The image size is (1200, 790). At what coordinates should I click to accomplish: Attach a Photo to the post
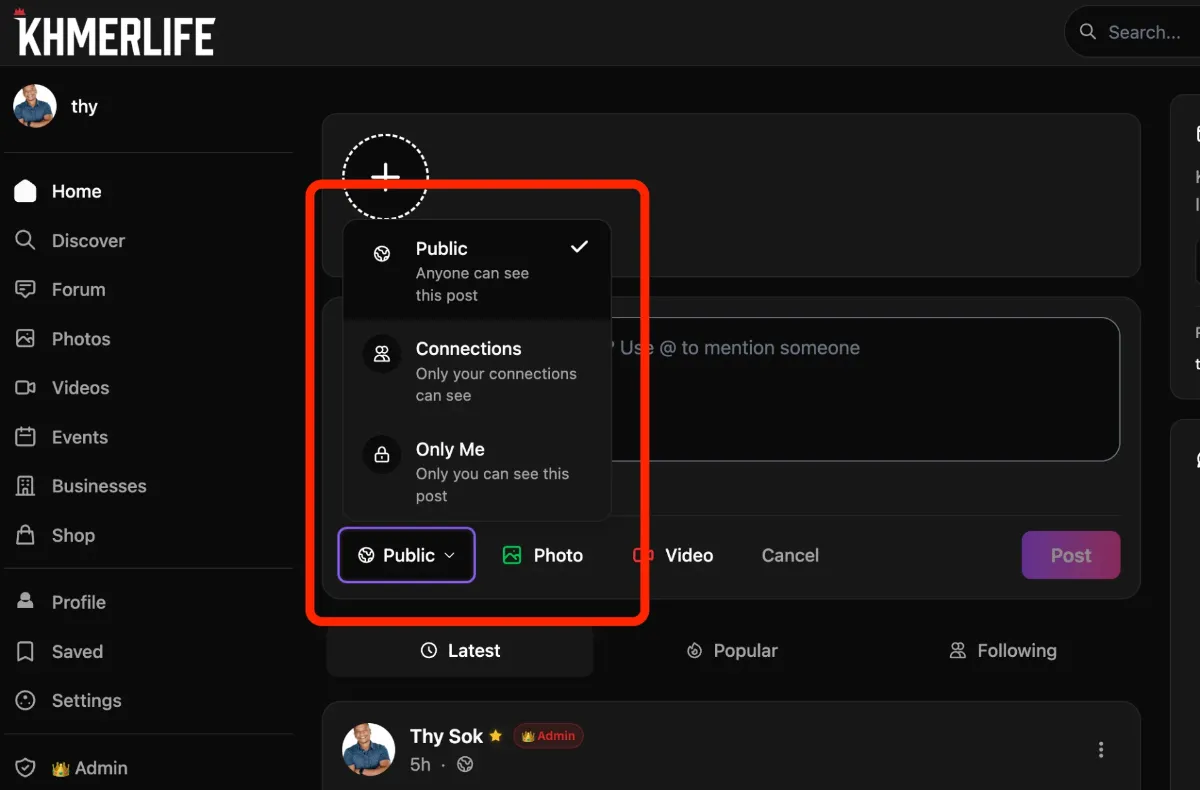pyautogui.click(x=543, y=555)
